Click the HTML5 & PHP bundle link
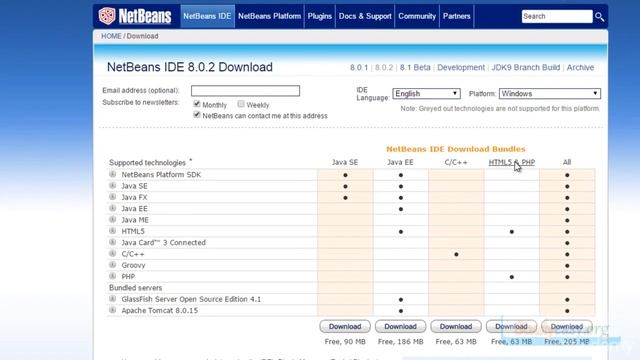This screenshot has width=640, height=360. pos(511,162)
